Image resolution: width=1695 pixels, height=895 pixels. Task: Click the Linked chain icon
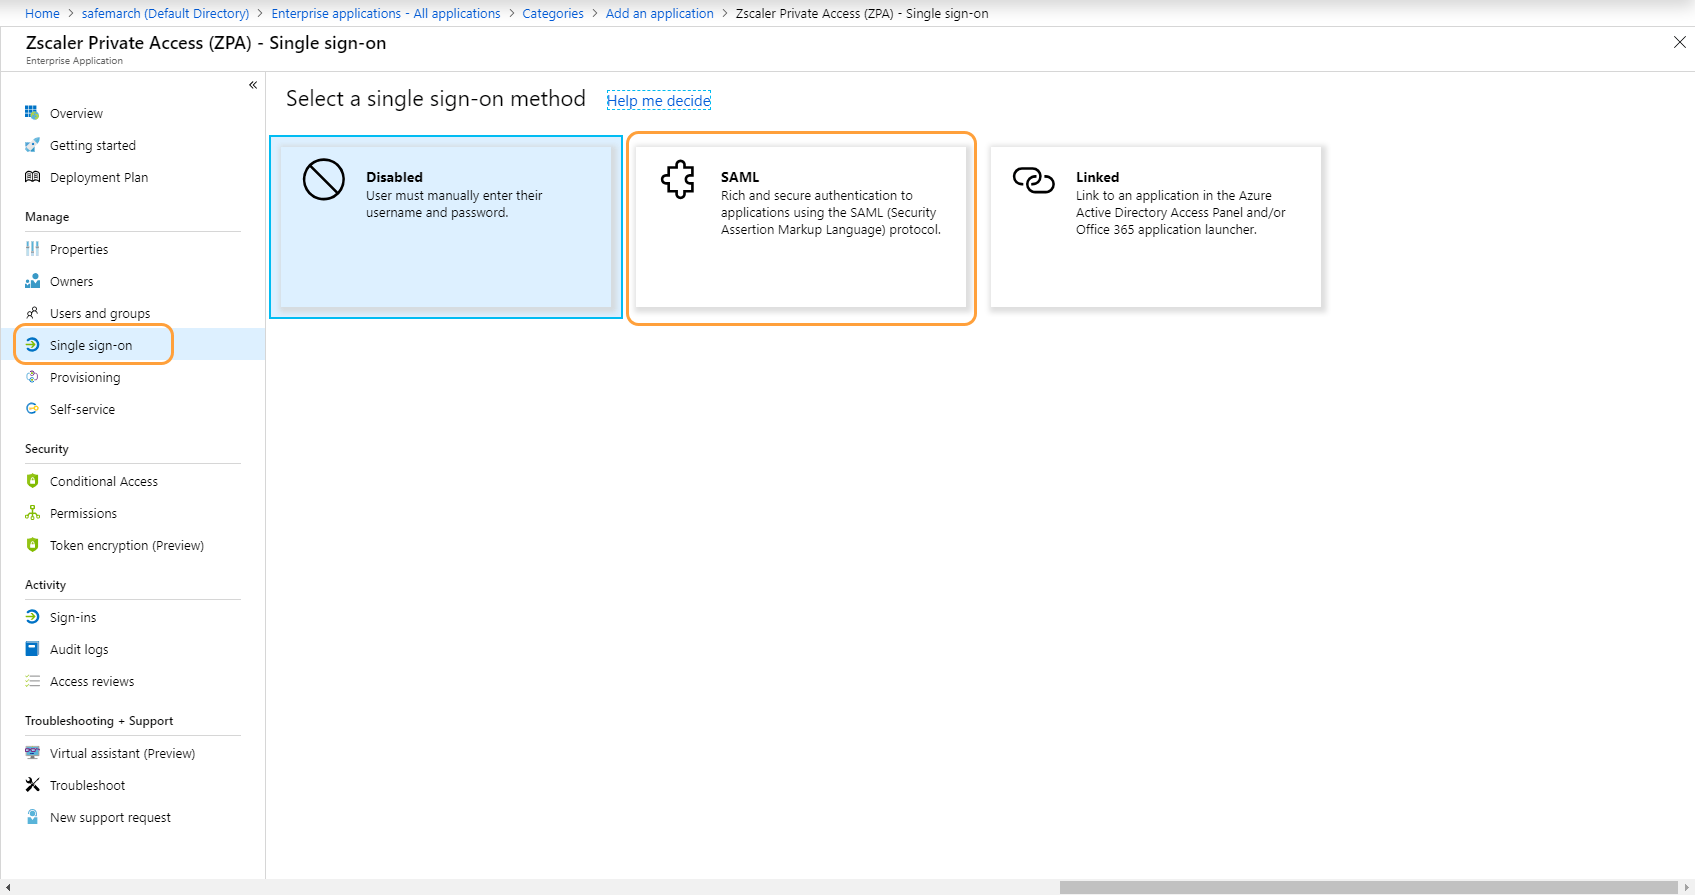pos(1033,180)
